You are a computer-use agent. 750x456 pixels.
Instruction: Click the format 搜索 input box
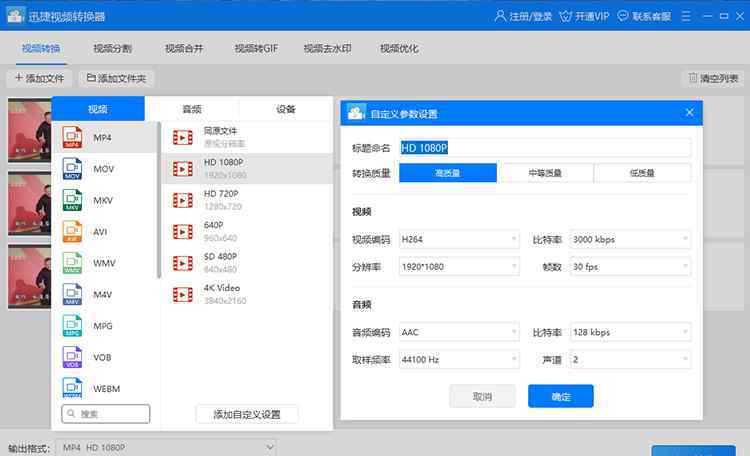(x=106, y=413)
